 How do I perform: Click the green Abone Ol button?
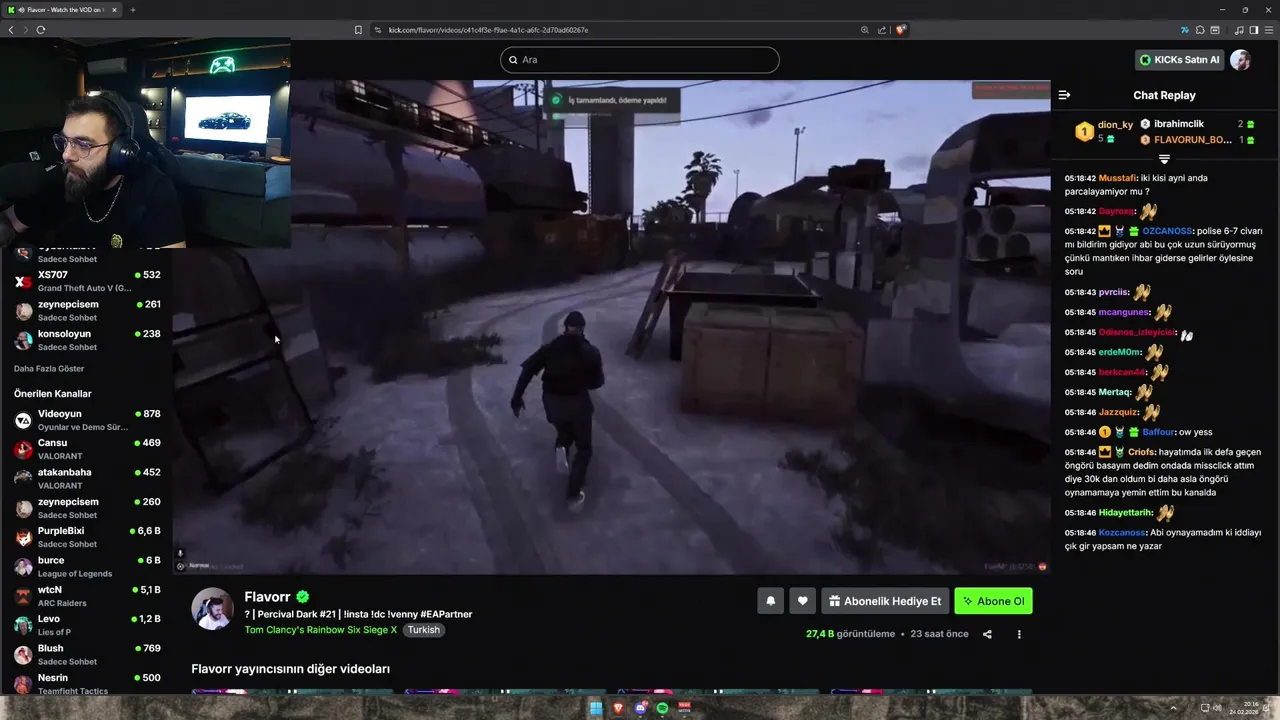point(993,601)
